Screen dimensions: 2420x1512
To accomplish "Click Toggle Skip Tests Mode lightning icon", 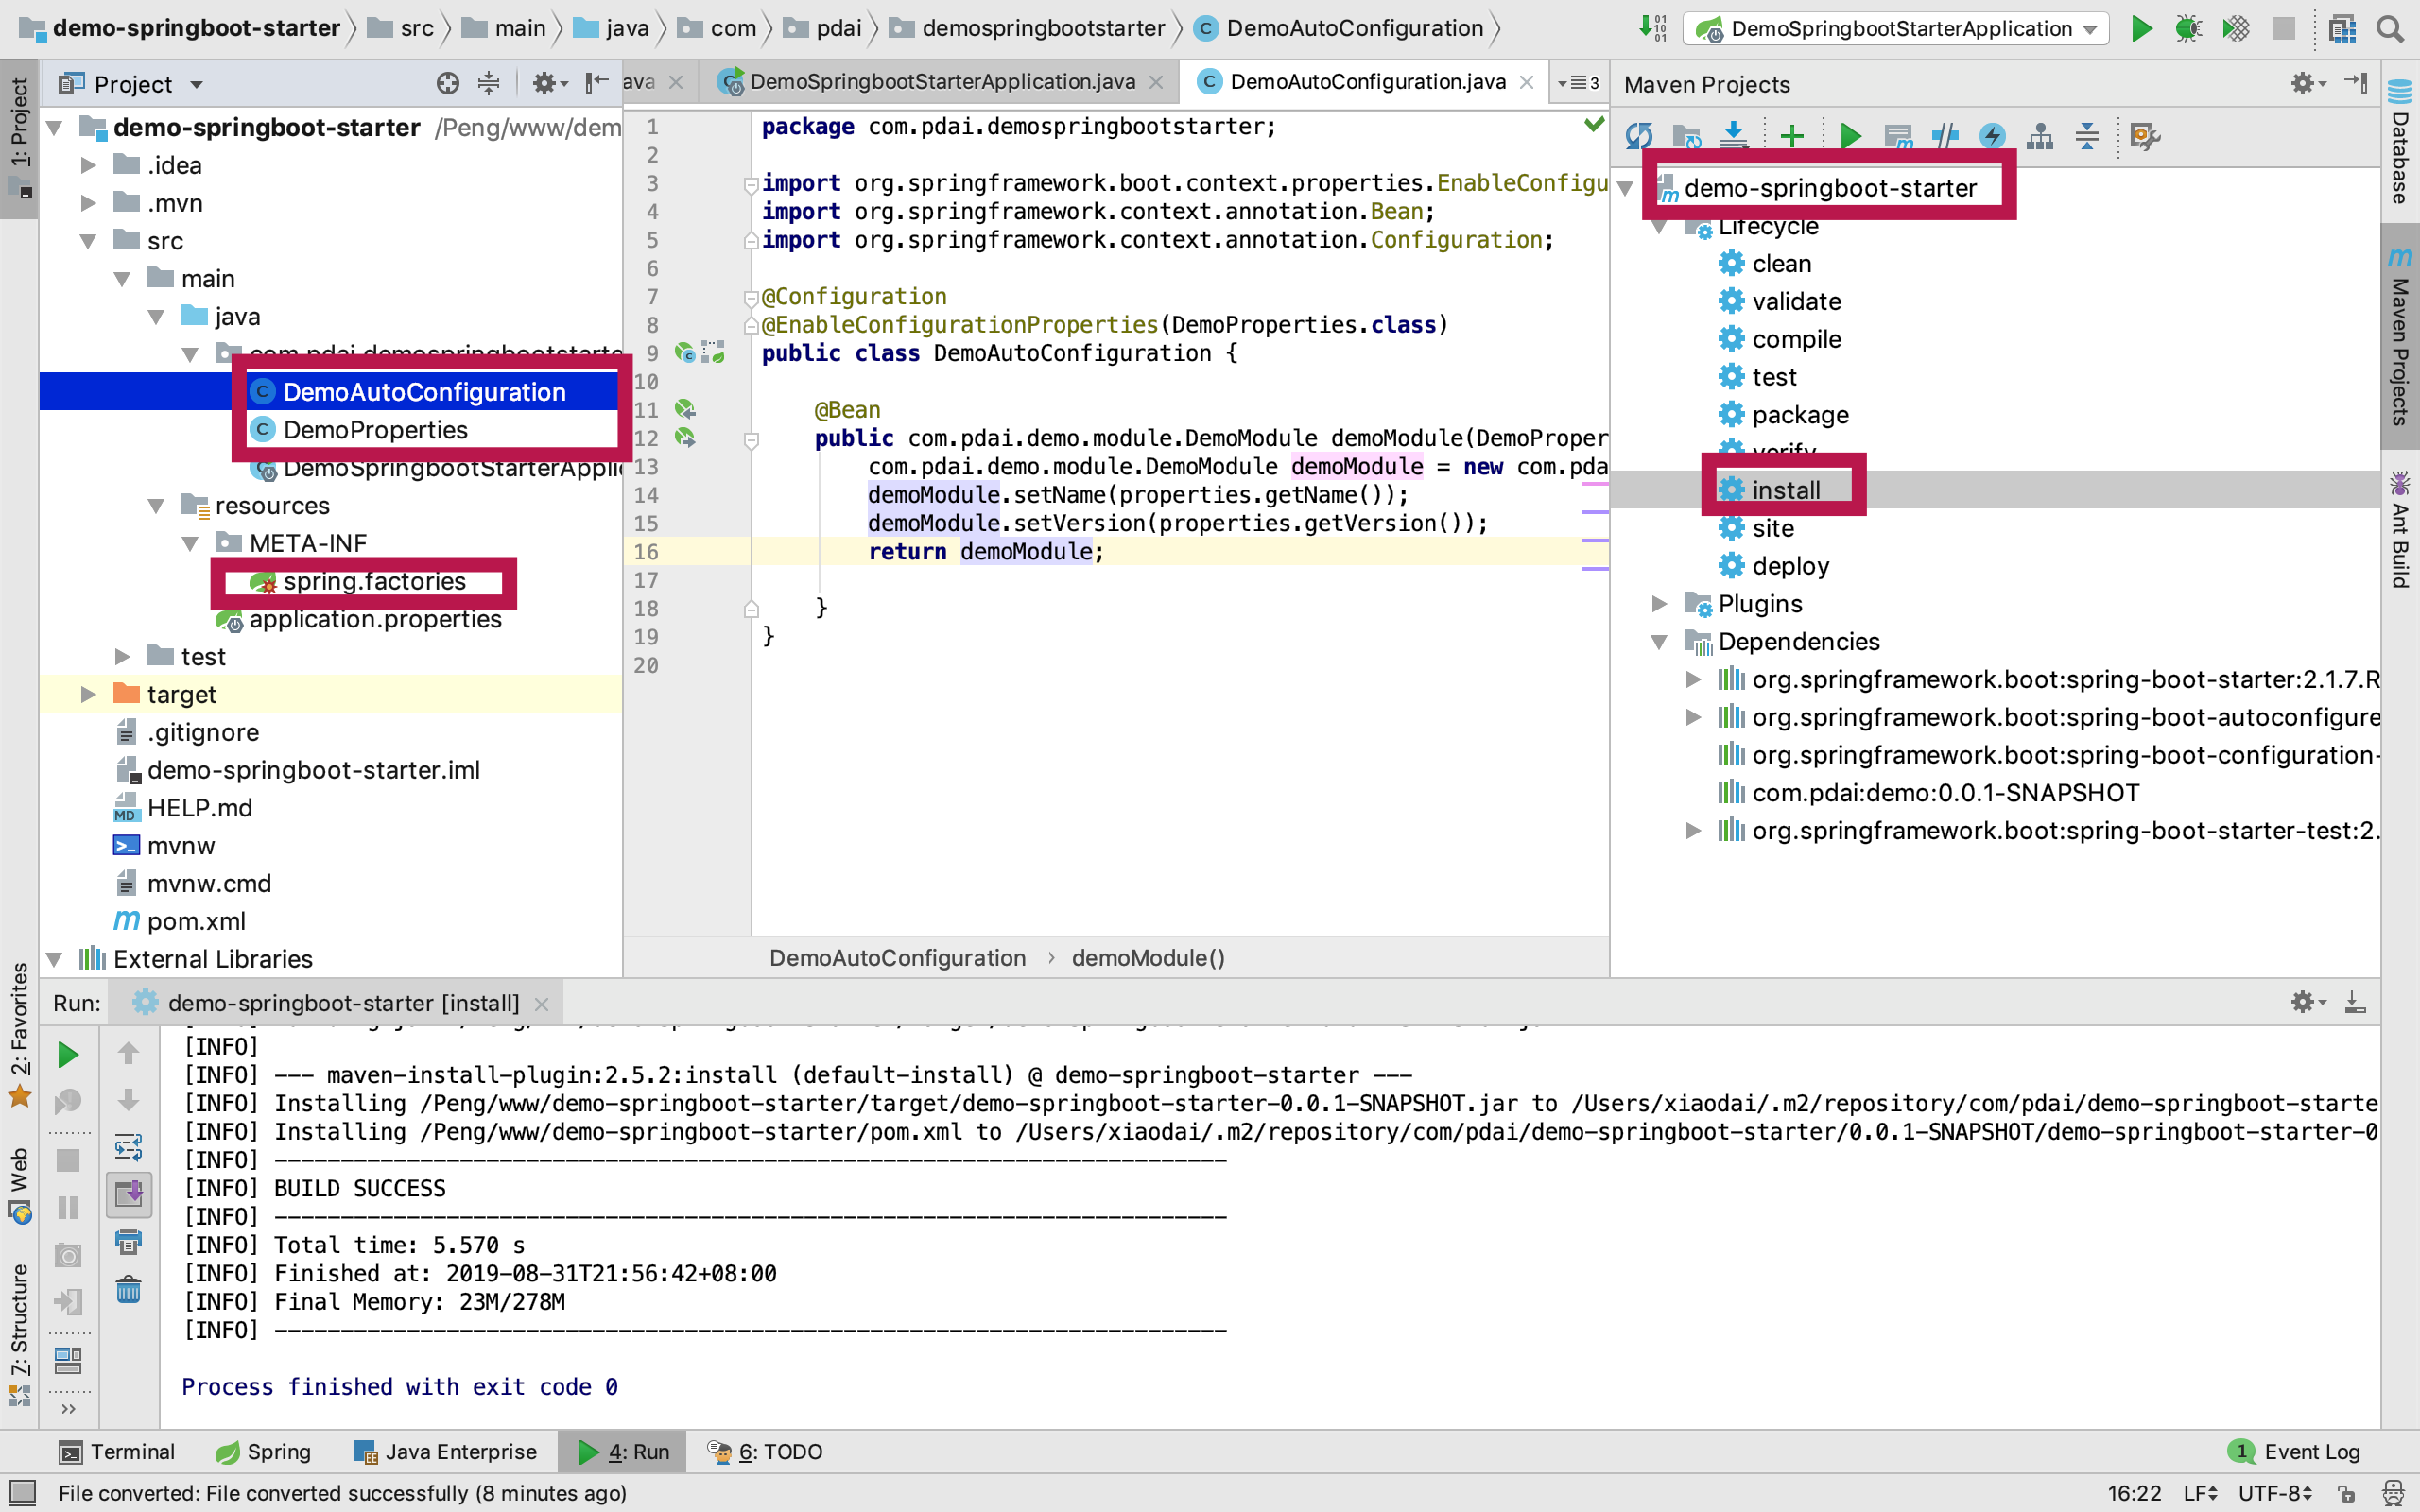I will (x=1992, y=135).
